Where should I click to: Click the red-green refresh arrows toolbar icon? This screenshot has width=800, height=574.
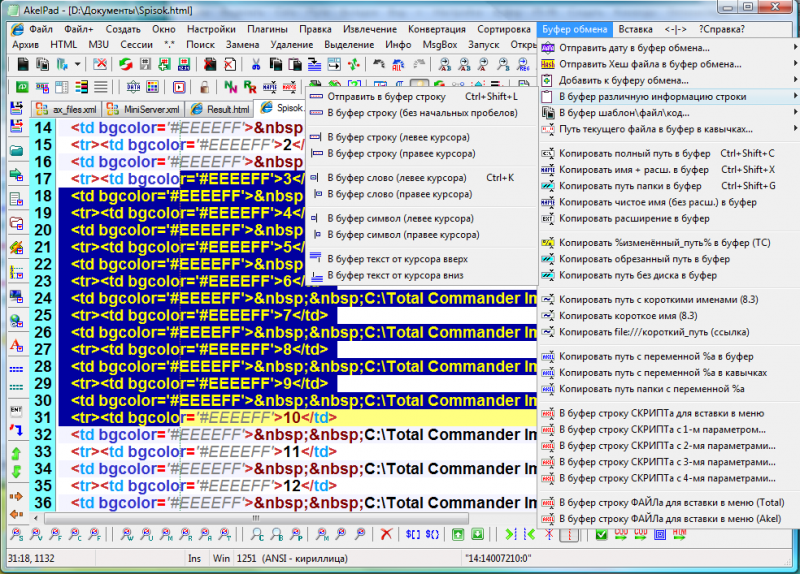tap(125, 64)
